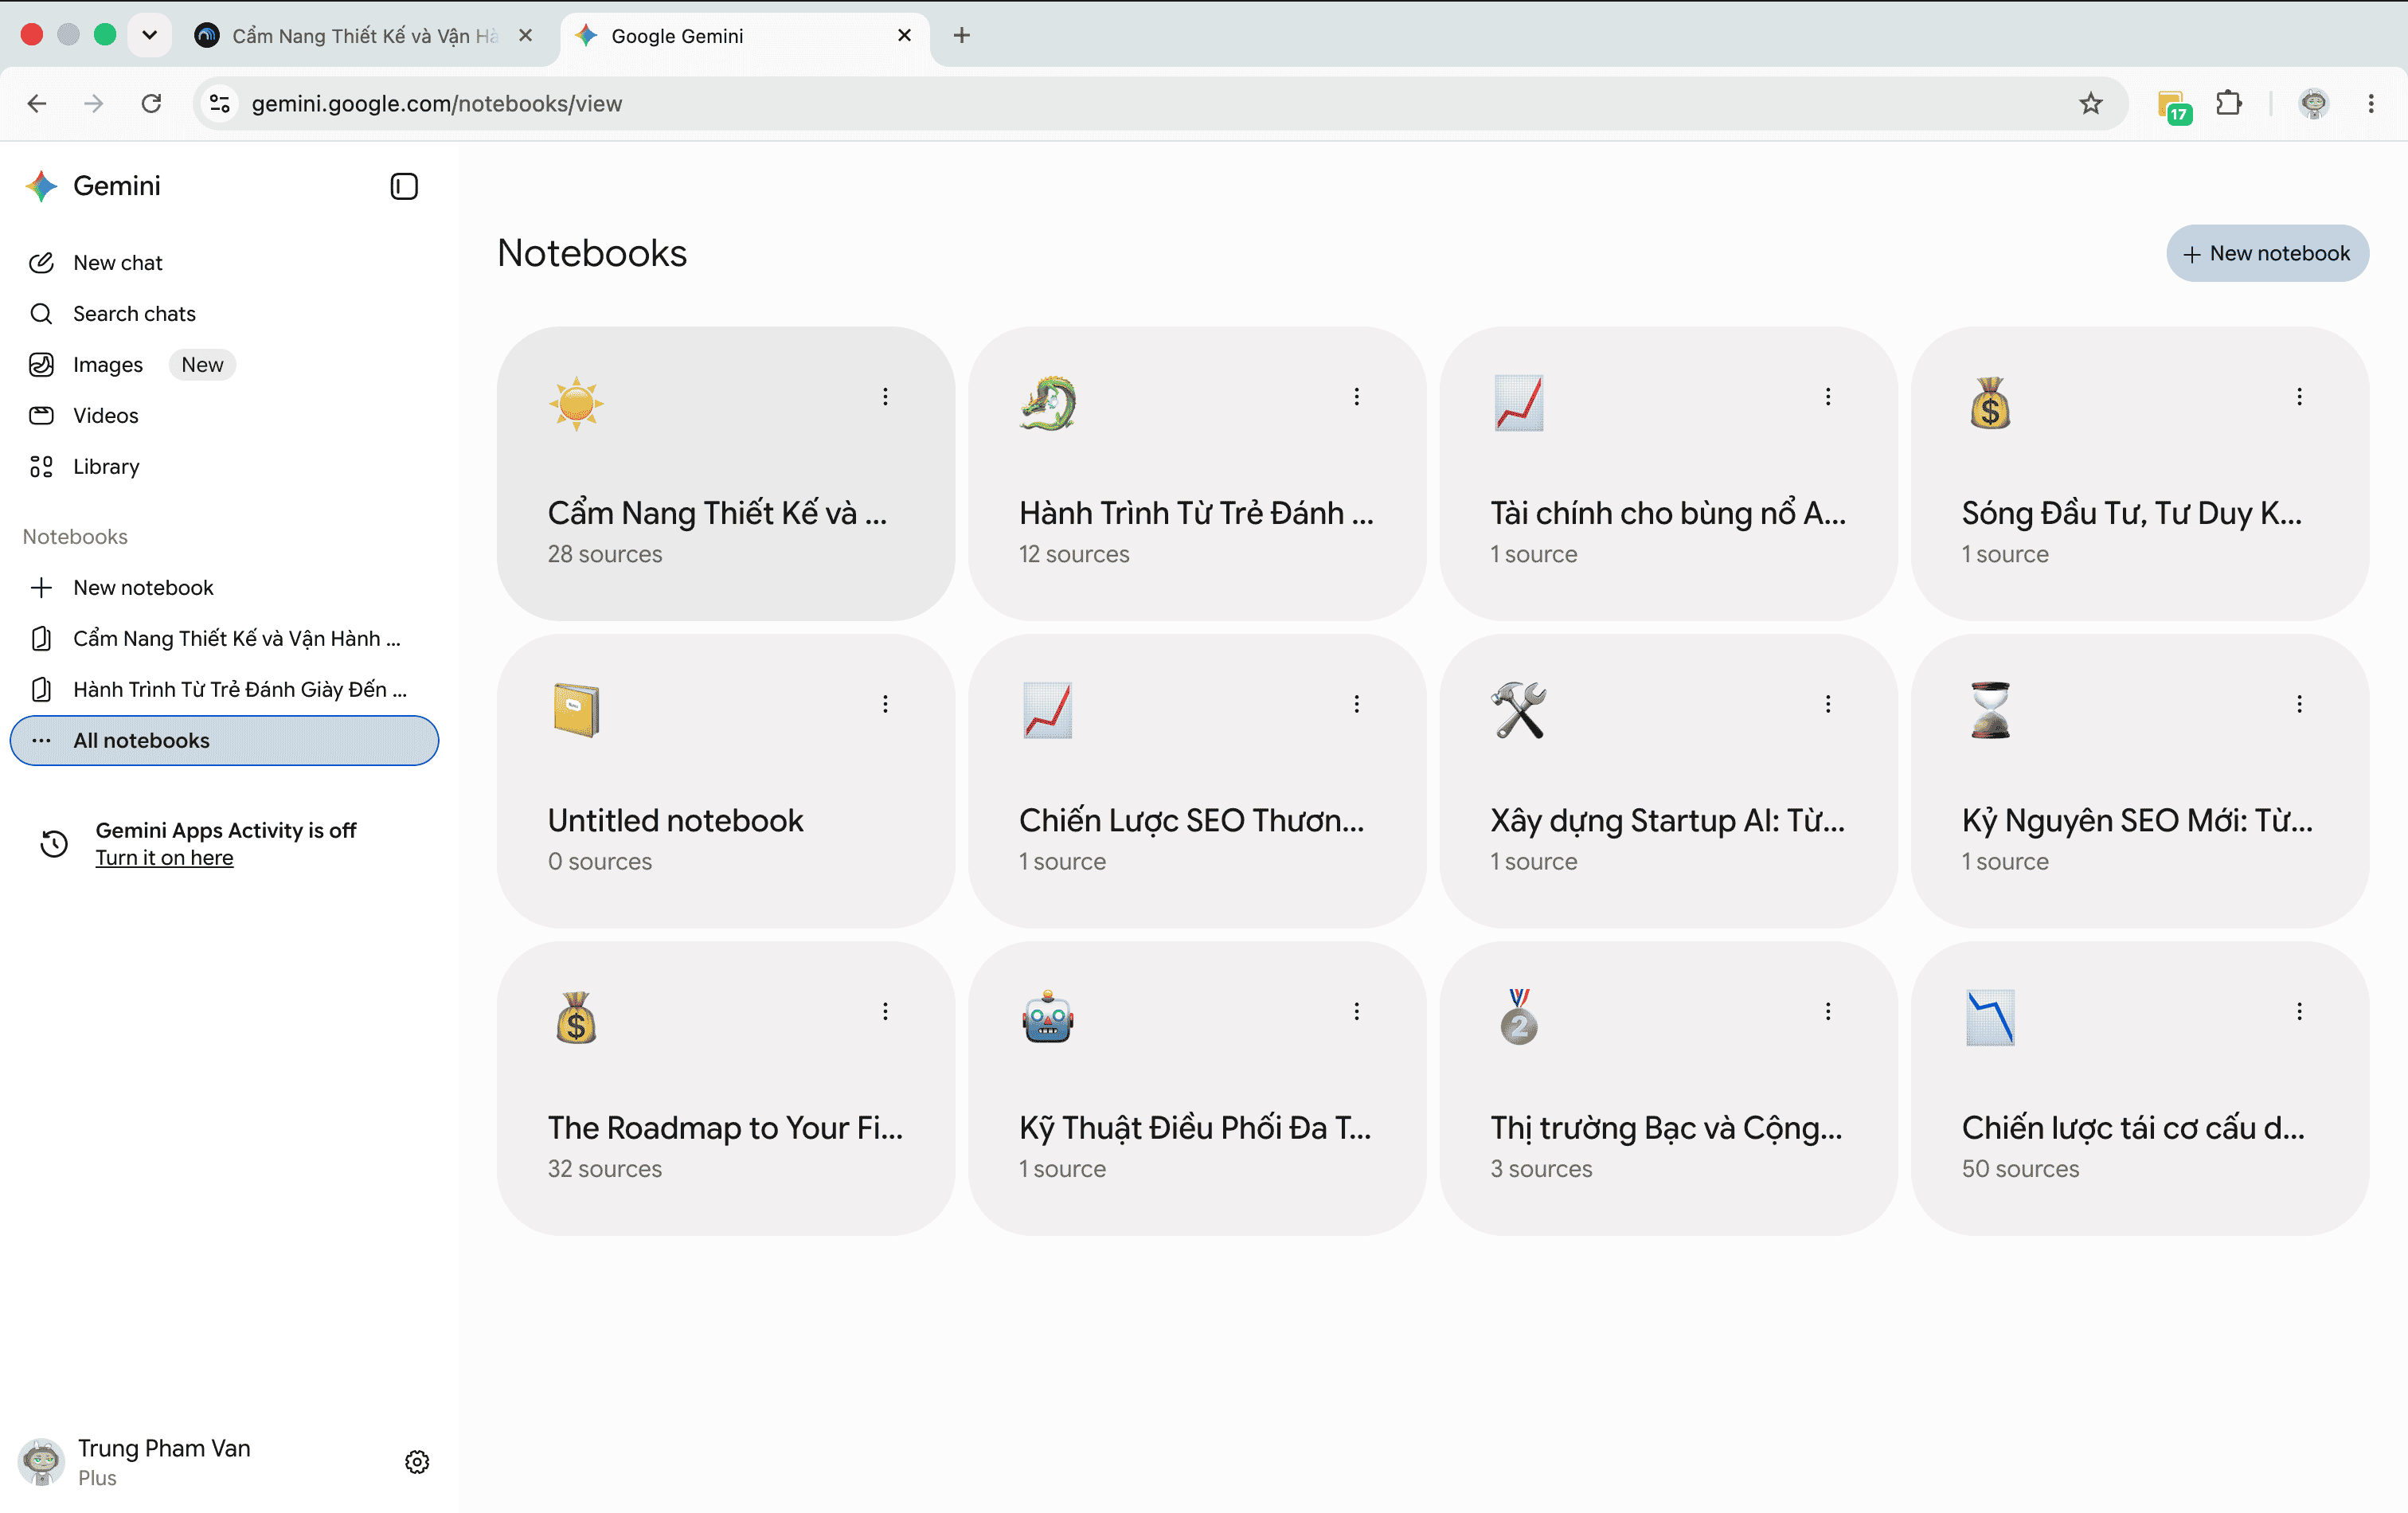Open settings with the gear icon
Image resolution: width=2408 pixels, height=1513 pixels.
tap(417, 1462)
